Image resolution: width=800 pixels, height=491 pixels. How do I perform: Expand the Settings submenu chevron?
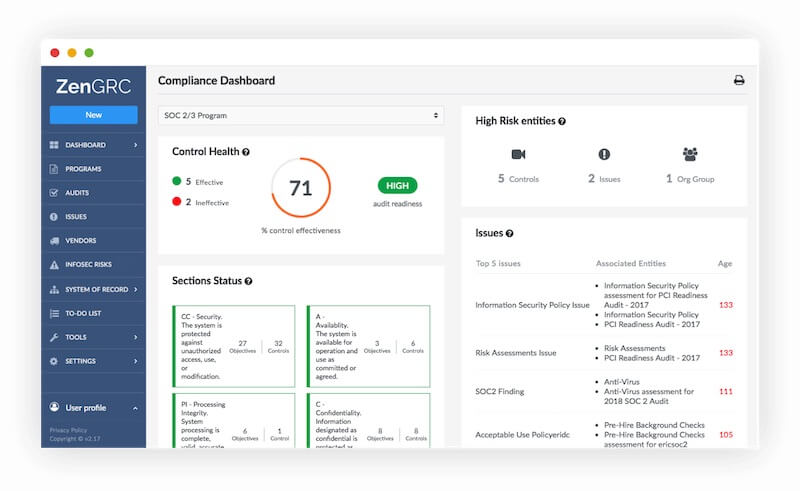[x=135, y=361]
